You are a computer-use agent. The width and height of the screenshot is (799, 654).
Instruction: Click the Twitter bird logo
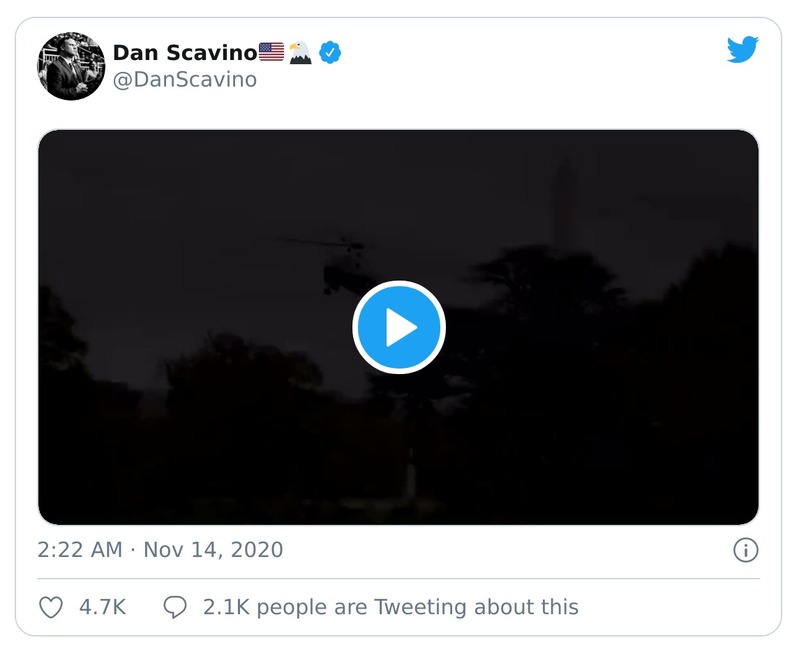pyautogui.click(x=743, y=50)
